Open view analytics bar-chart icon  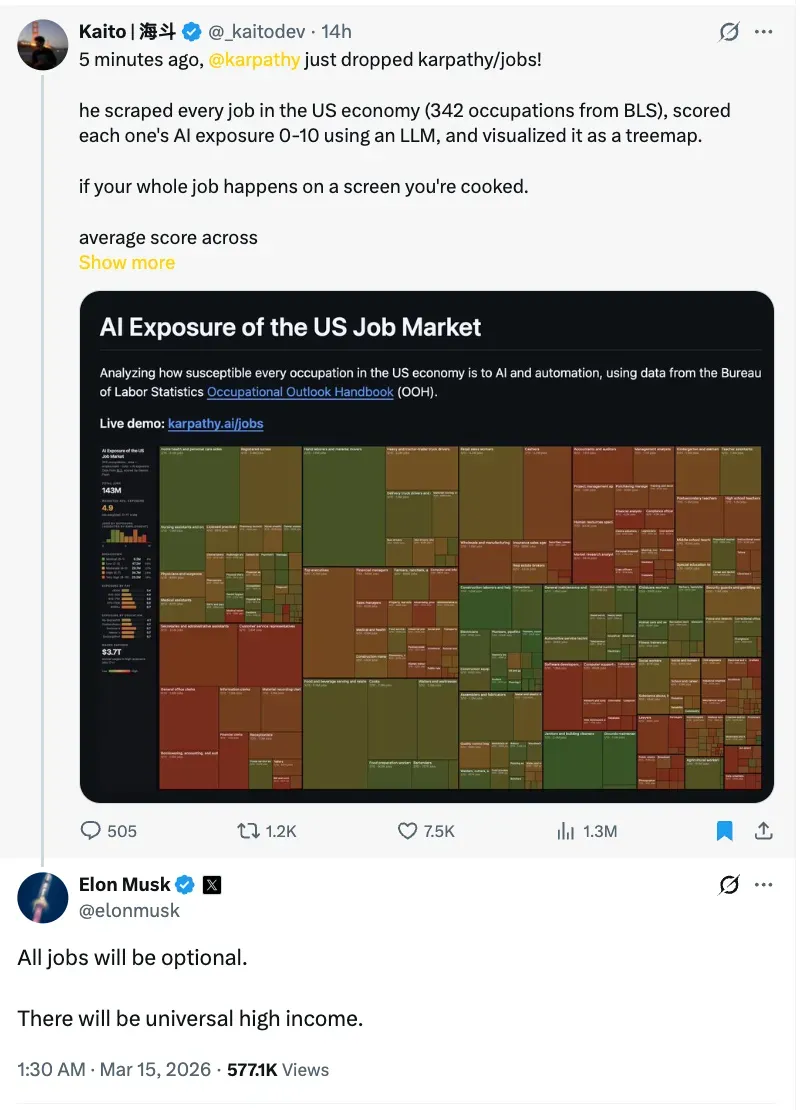click(566, 830)
